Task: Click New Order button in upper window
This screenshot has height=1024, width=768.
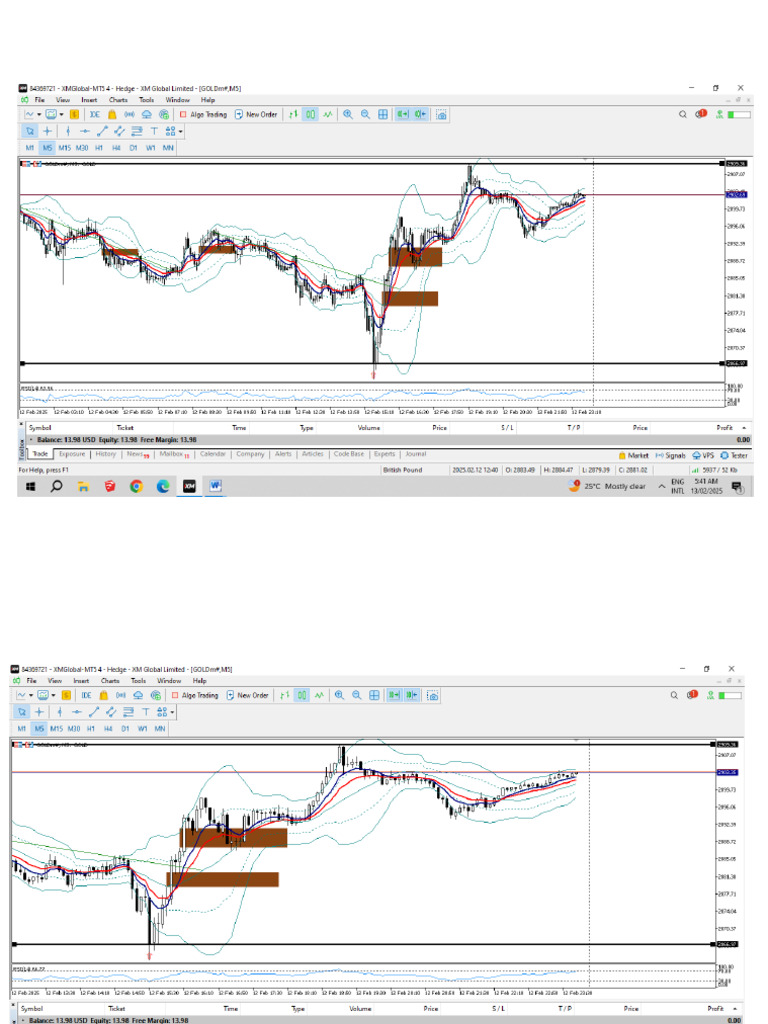Action: 256,114
